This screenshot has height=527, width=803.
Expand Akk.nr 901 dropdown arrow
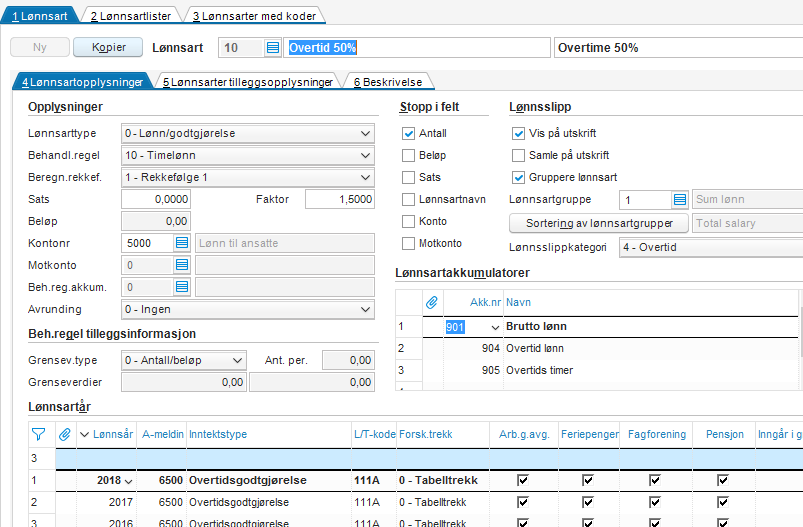495,327
